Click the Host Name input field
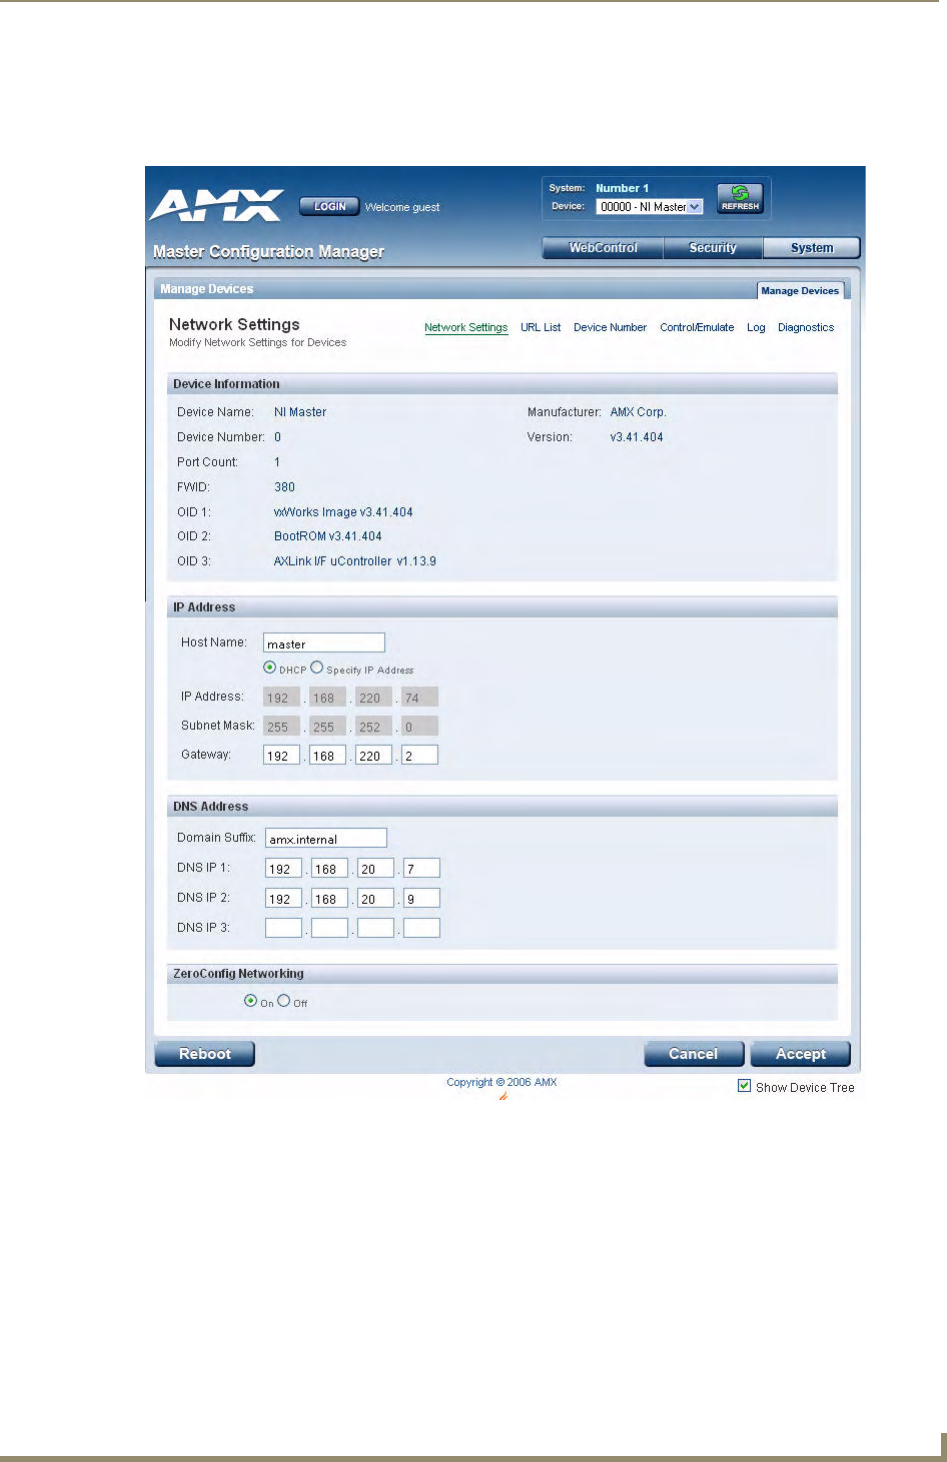Screen dimensions: 947x1462 (324, 643)
